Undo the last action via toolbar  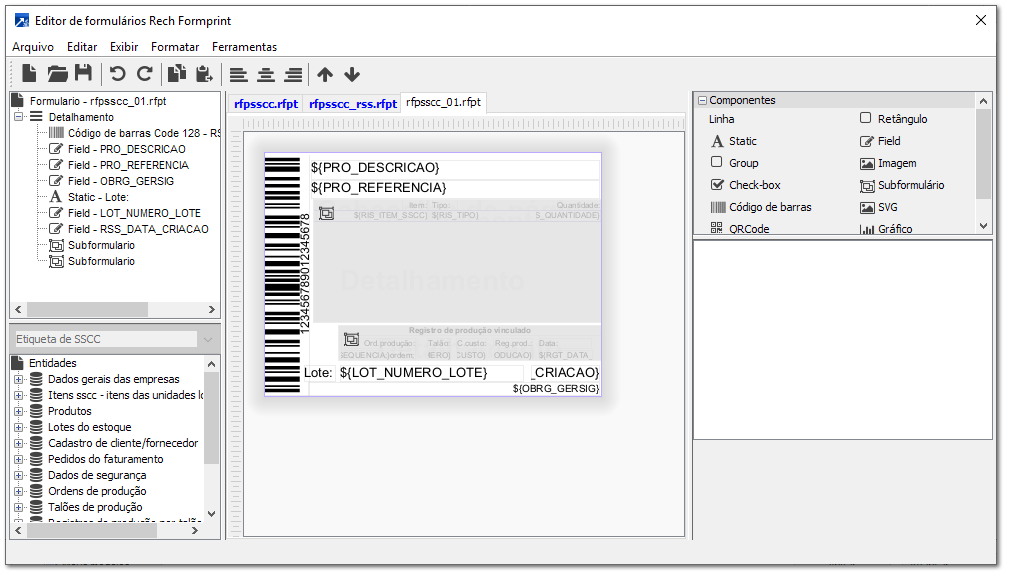click(x=118, y=74)
